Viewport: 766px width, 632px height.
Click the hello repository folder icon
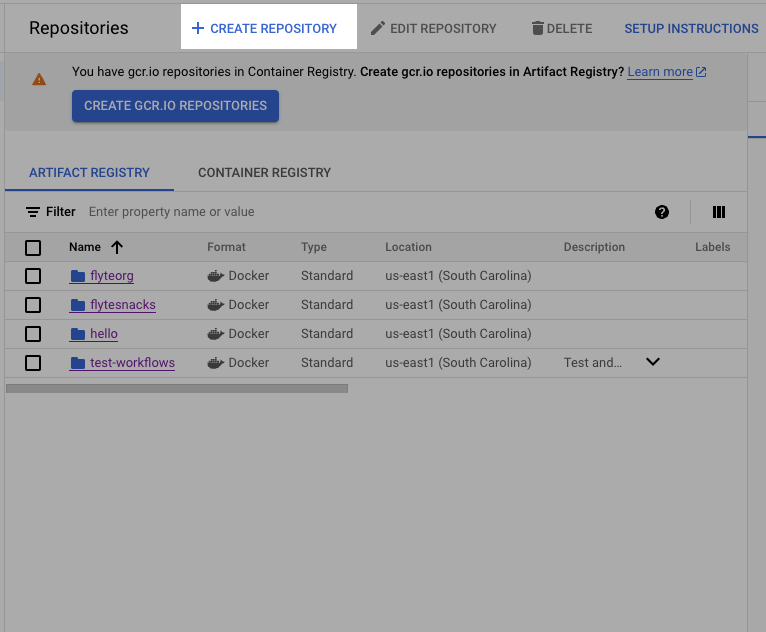78,334
